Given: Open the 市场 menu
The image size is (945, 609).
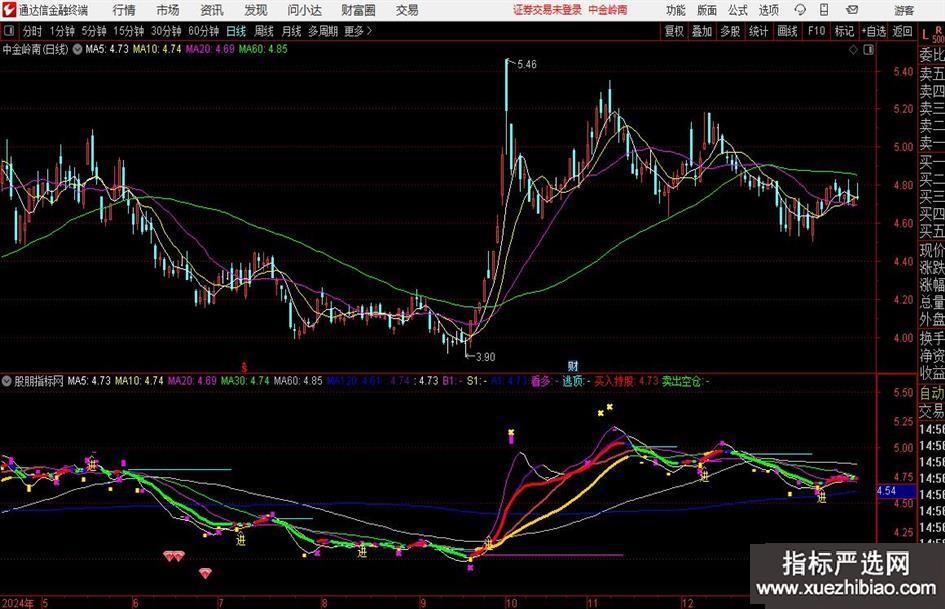Looking at the screenshot, I should (168, 10).
